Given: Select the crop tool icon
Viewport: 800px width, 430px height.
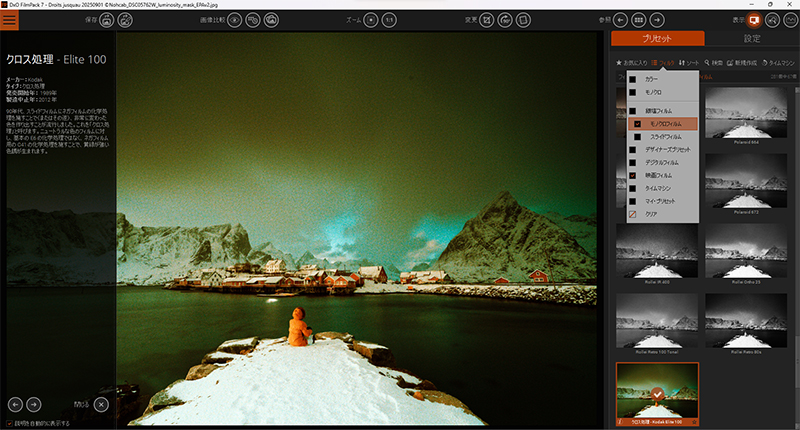Looking at the screenshot, I should [487, 20].
